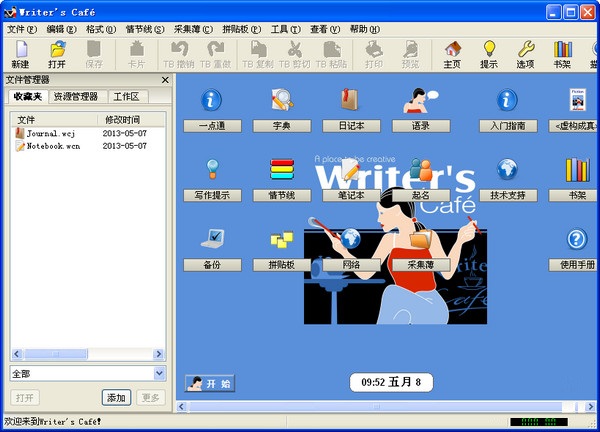This screenshot has height=432, width=600.
Task: Open the 工具 menu
Action: point(285,29)
